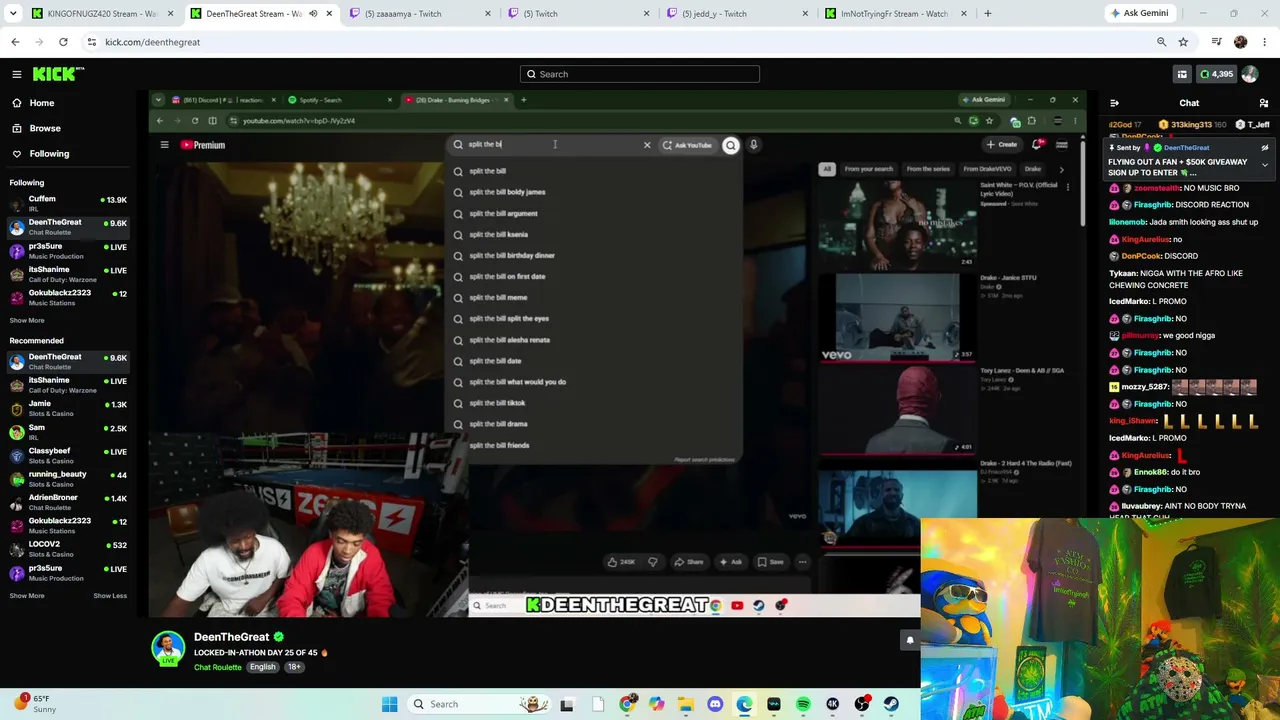The image size is (1280, 720).
Task: Open Sam's IRL channel
Action: tap(68, 432)
